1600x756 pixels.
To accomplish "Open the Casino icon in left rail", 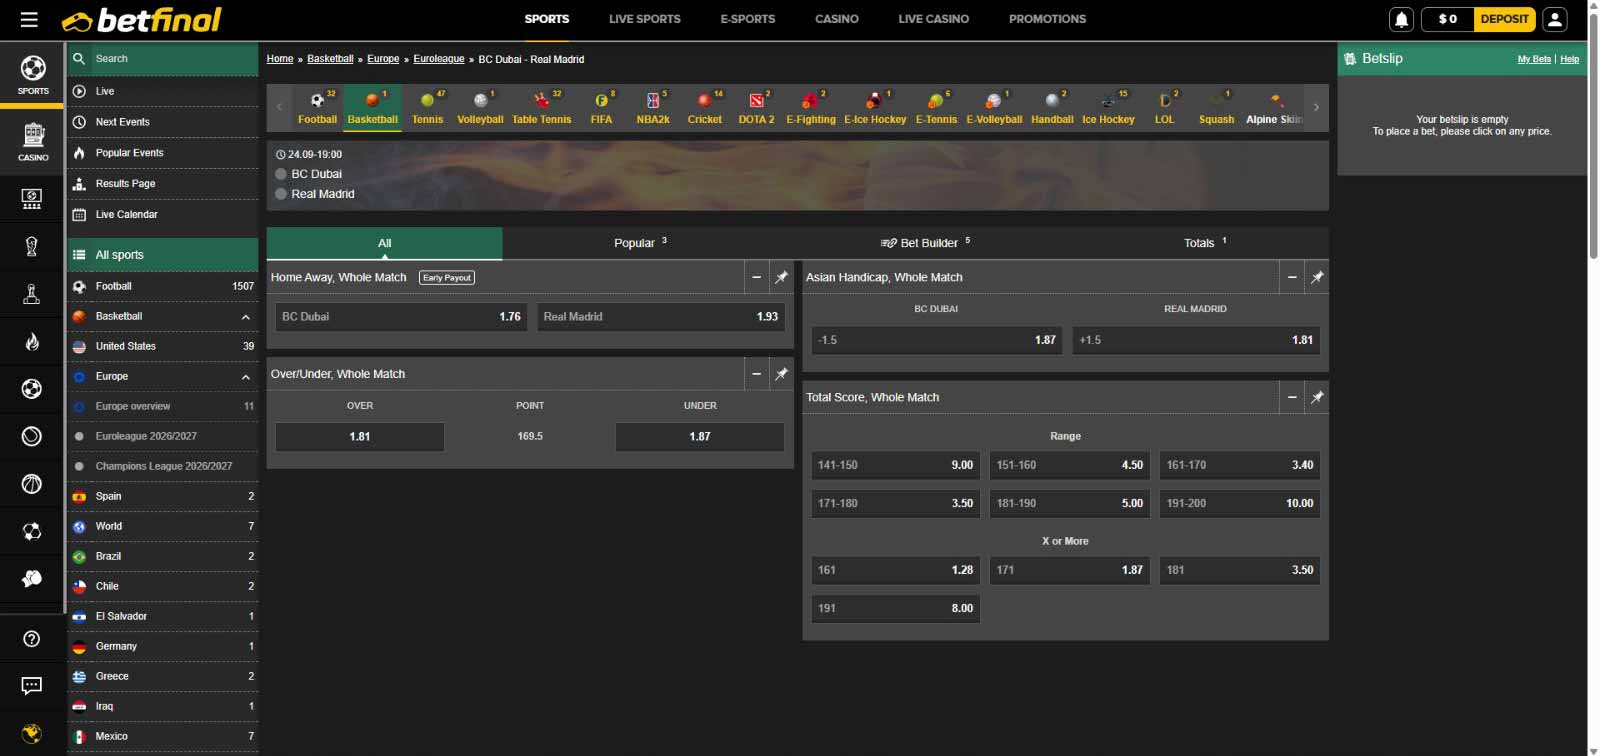I will point(33,141).
